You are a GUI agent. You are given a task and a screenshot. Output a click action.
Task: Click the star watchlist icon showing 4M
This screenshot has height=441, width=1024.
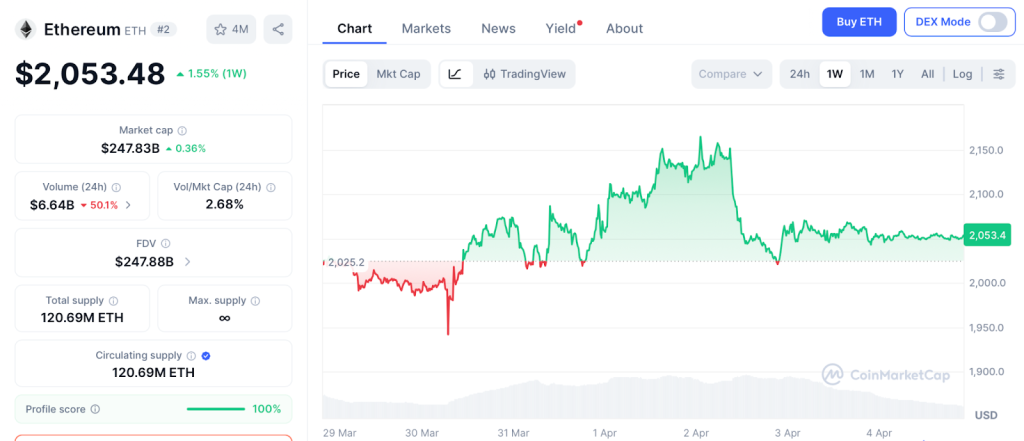[230, 29]
